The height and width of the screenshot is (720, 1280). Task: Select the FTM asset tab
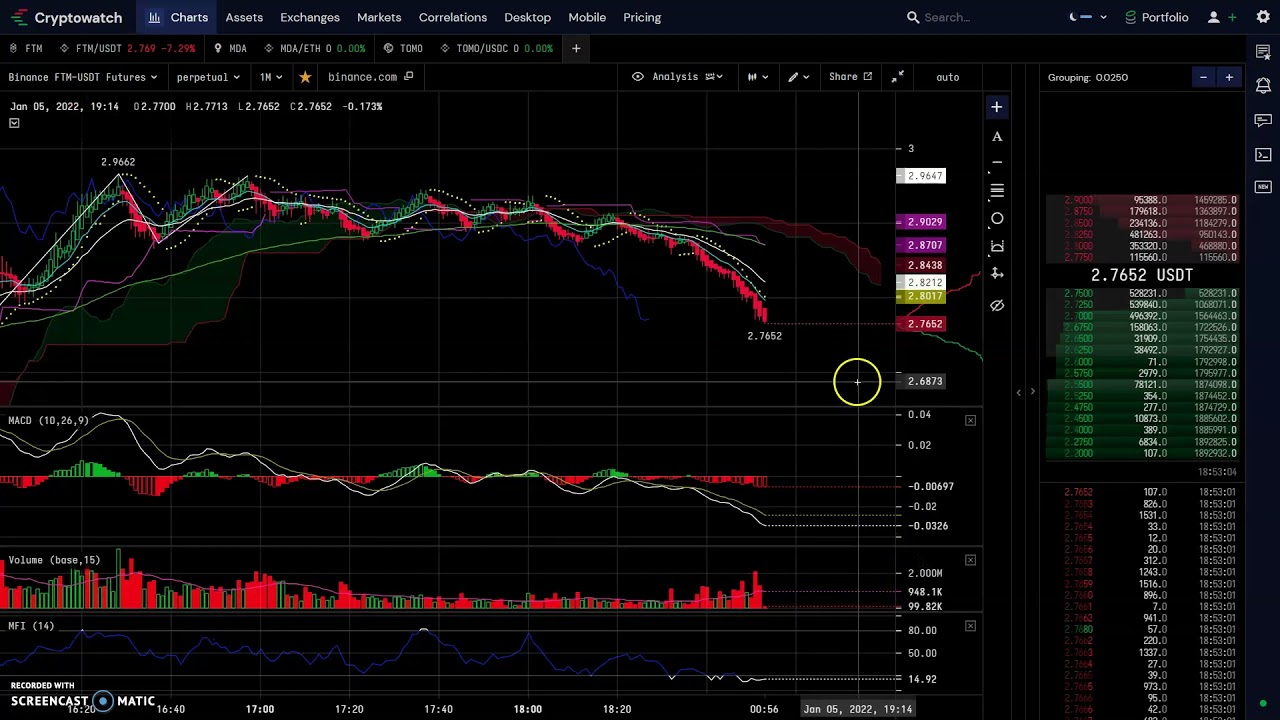pyautogui.click(x=27, y=48)
